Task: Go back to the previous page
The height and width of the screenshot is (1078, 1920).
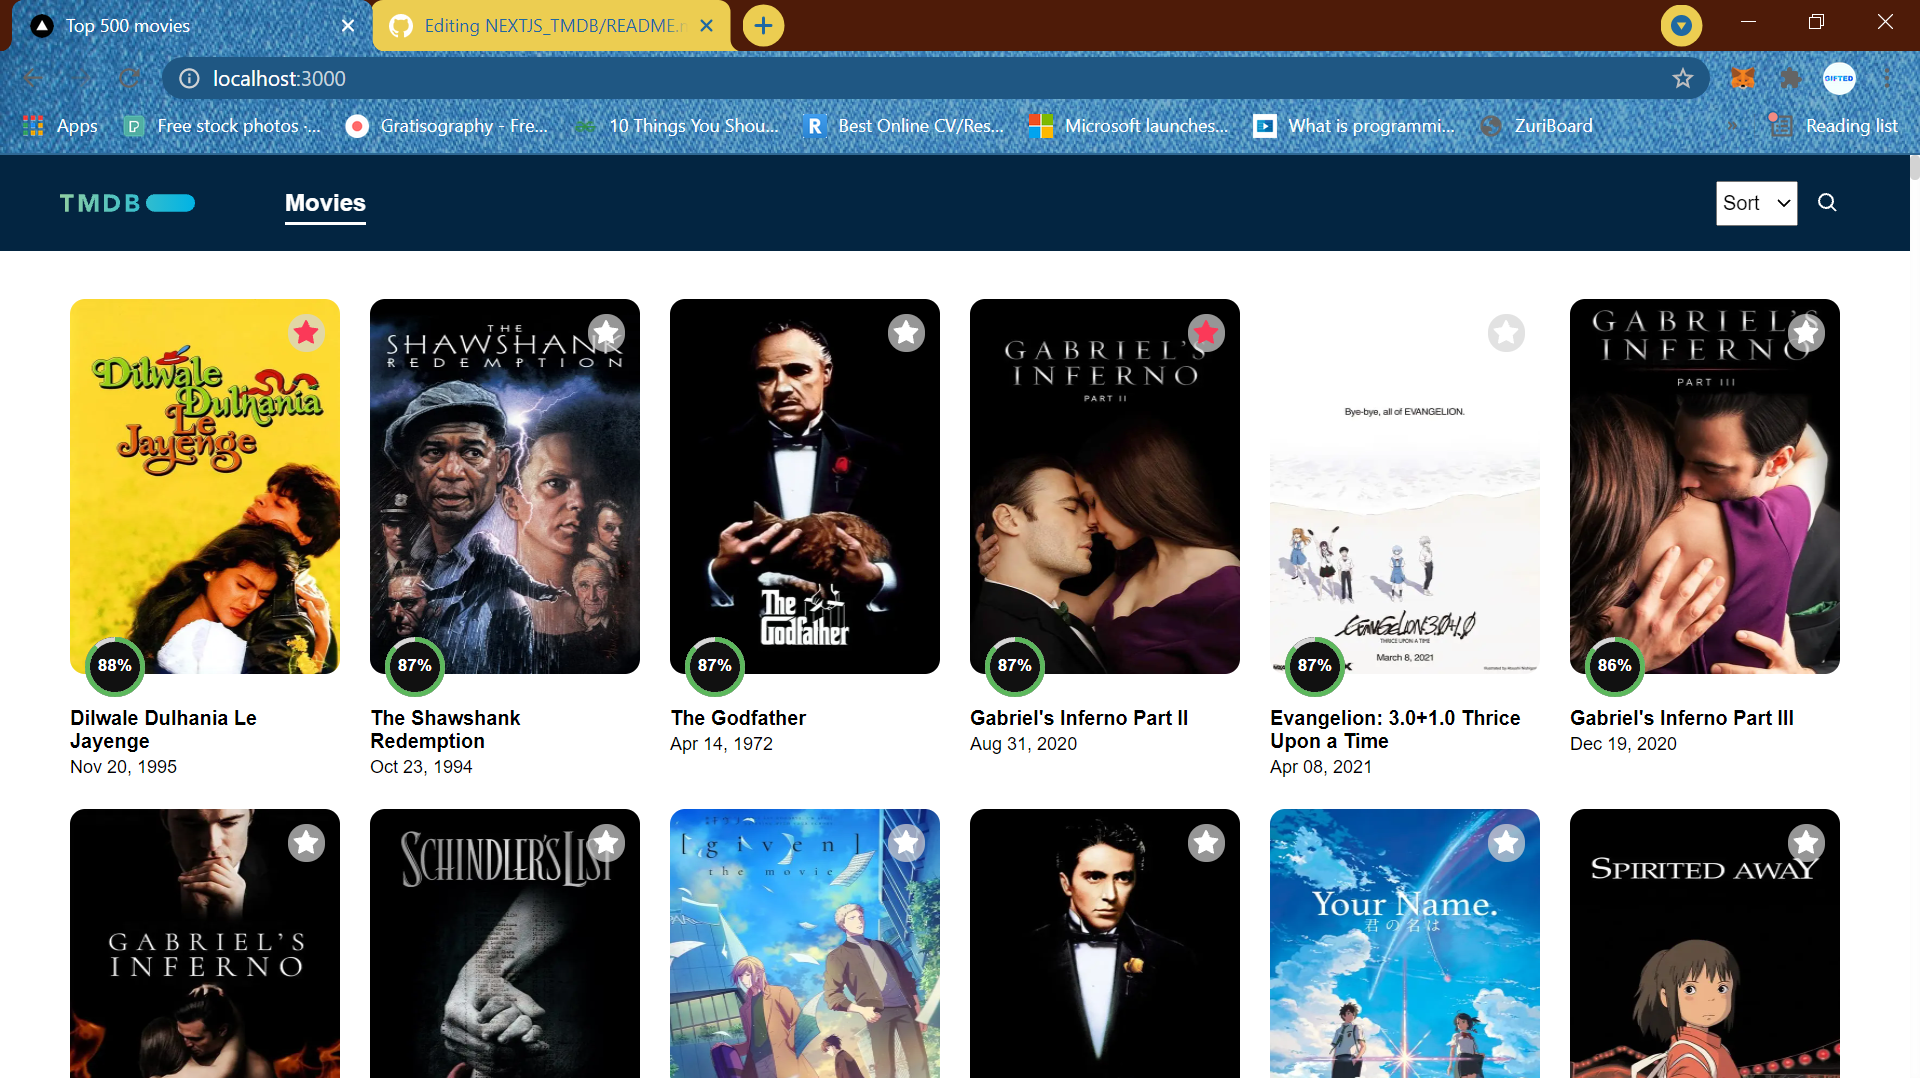Action: click(33, 78)
